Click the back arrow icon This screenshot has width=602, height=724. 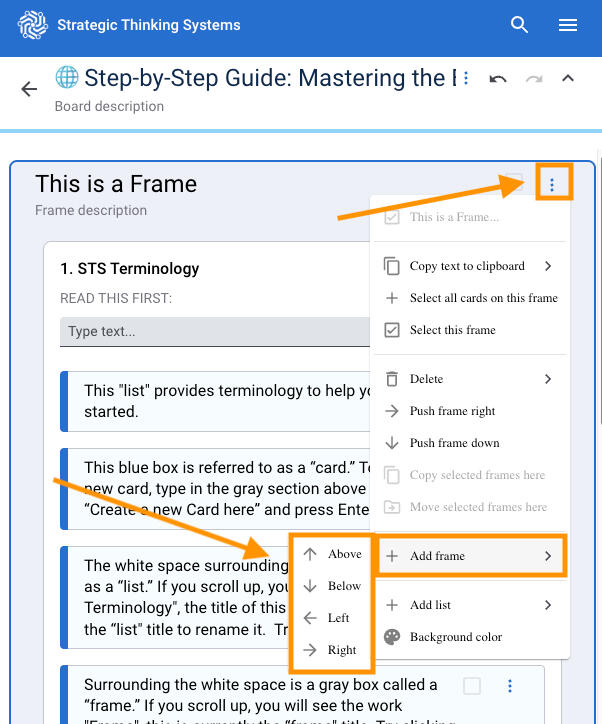click(x=29, y=89)
